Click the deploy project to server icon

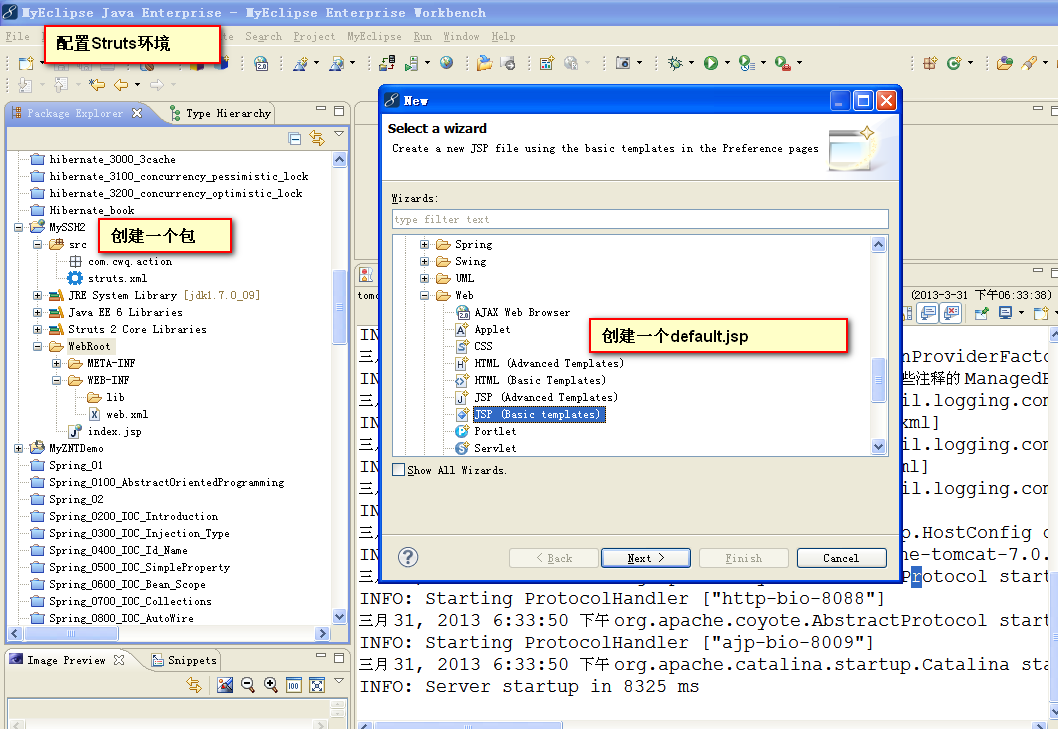(x=387, y=63)
